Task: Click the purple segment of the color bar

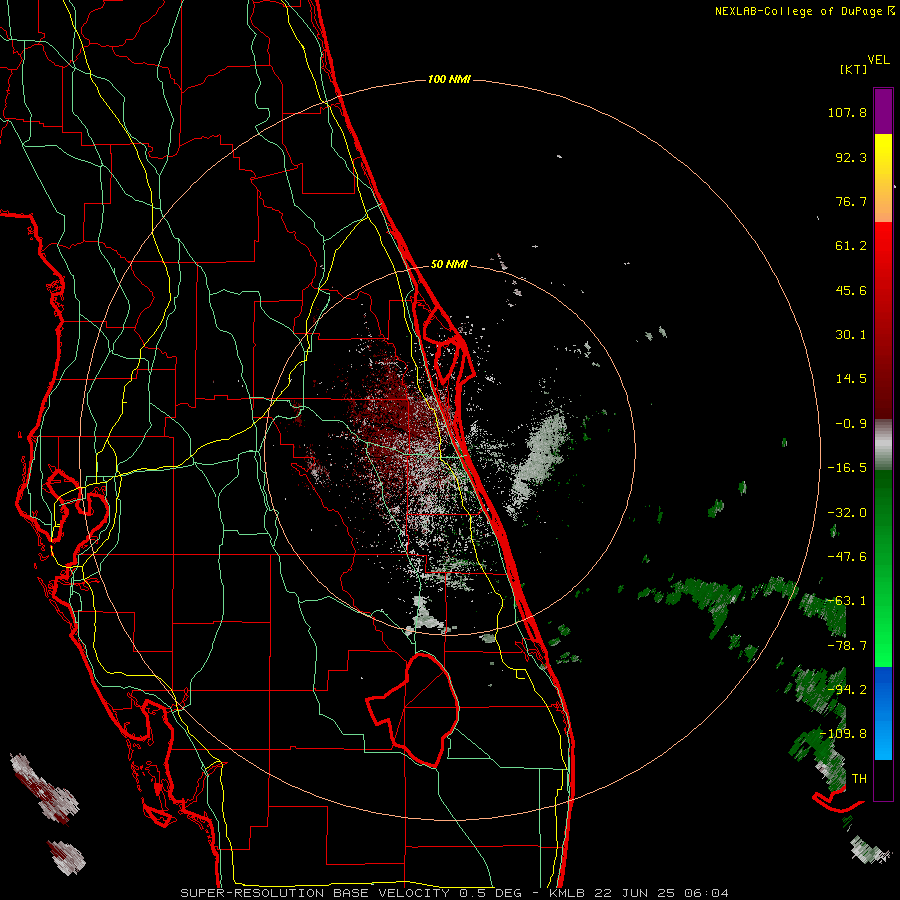Action: click(883, 111)
